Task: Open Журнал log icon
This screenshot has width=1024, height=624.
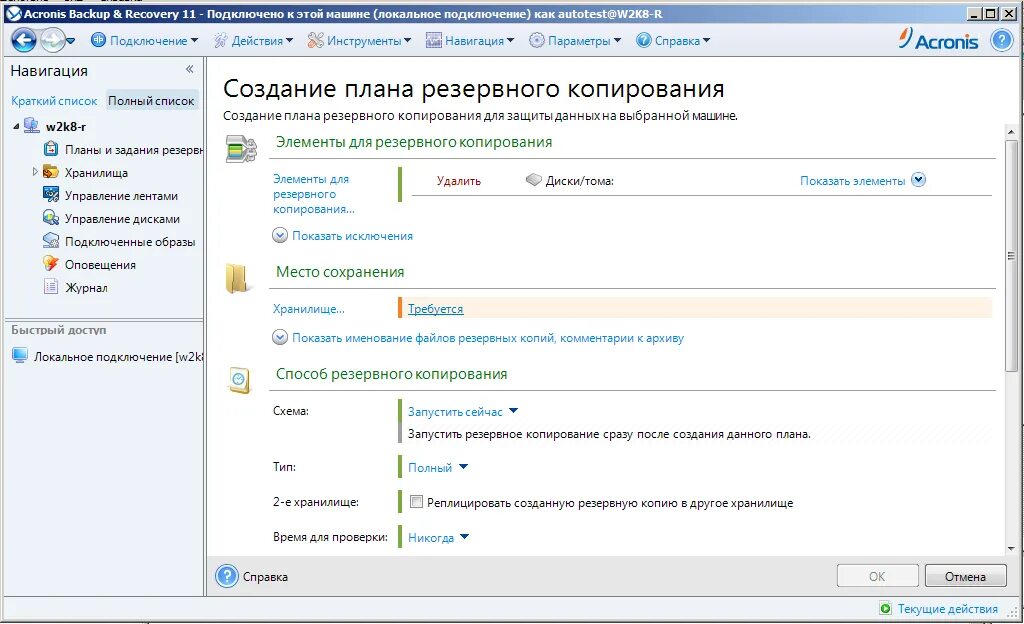Action: (x=50, y=287)
